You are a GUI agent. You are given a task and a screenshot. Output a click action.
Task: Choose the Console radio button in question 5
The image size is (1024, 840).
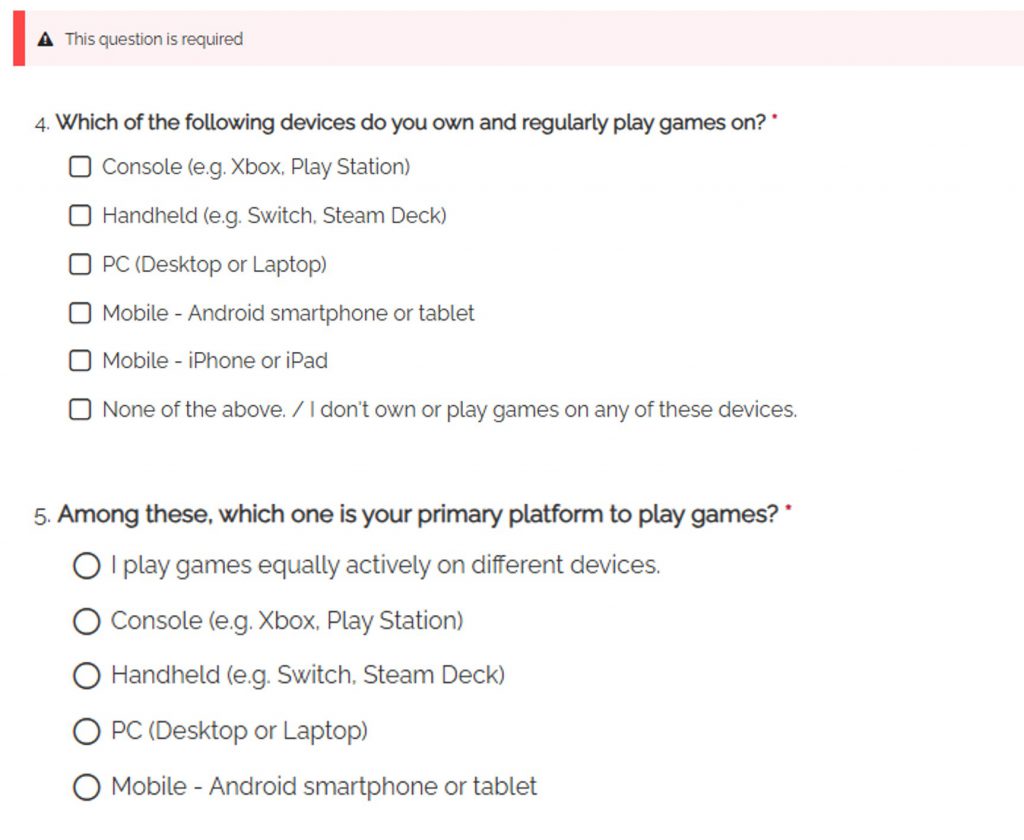point(87,621)
